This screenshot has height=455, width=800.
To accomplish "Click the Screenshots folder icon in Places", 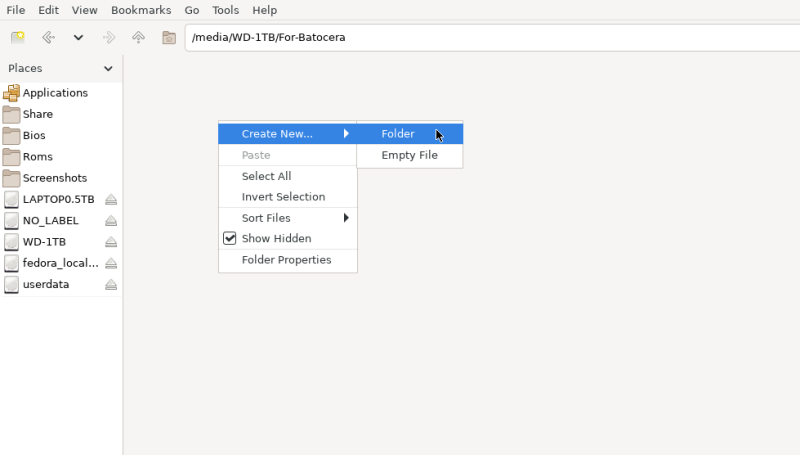I will click(x=11, y=178).
